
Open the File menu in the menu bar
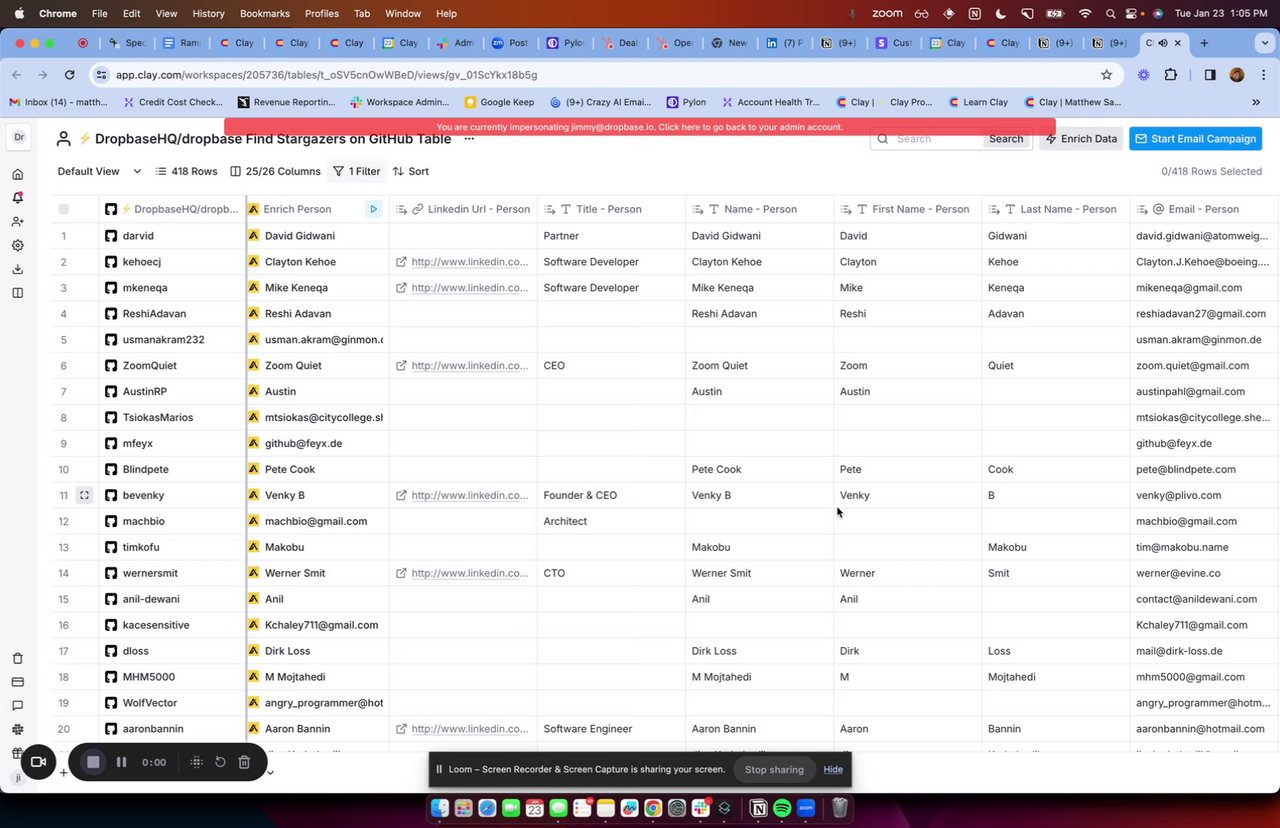(99, 14)
